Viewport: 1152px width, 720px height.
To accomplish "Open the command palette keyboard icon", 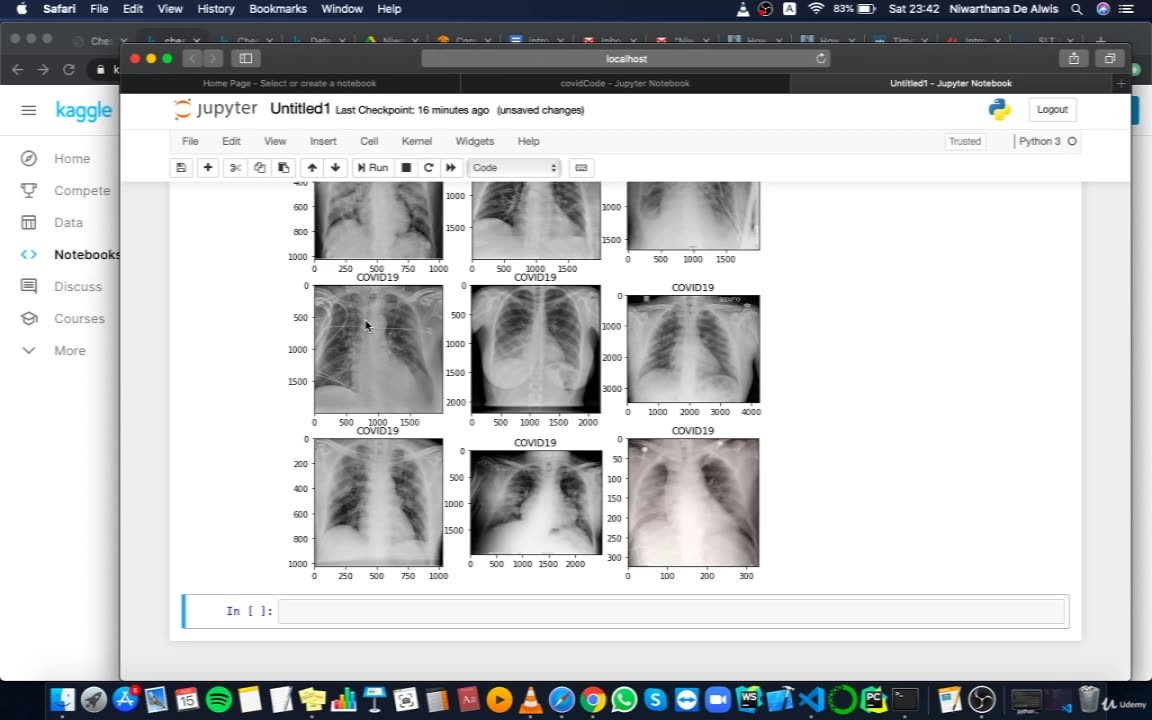I will coord(581,168).
